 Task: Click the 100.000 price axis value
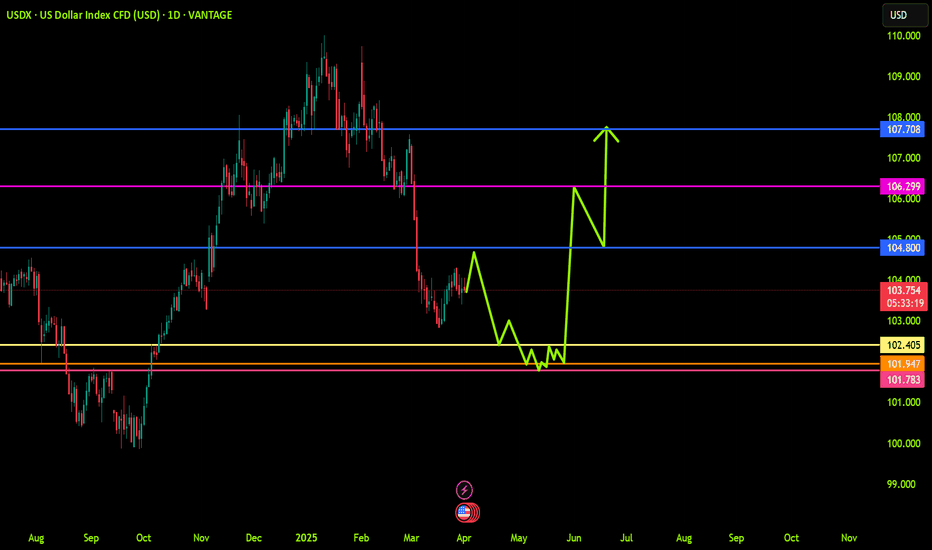pos(903,444)
